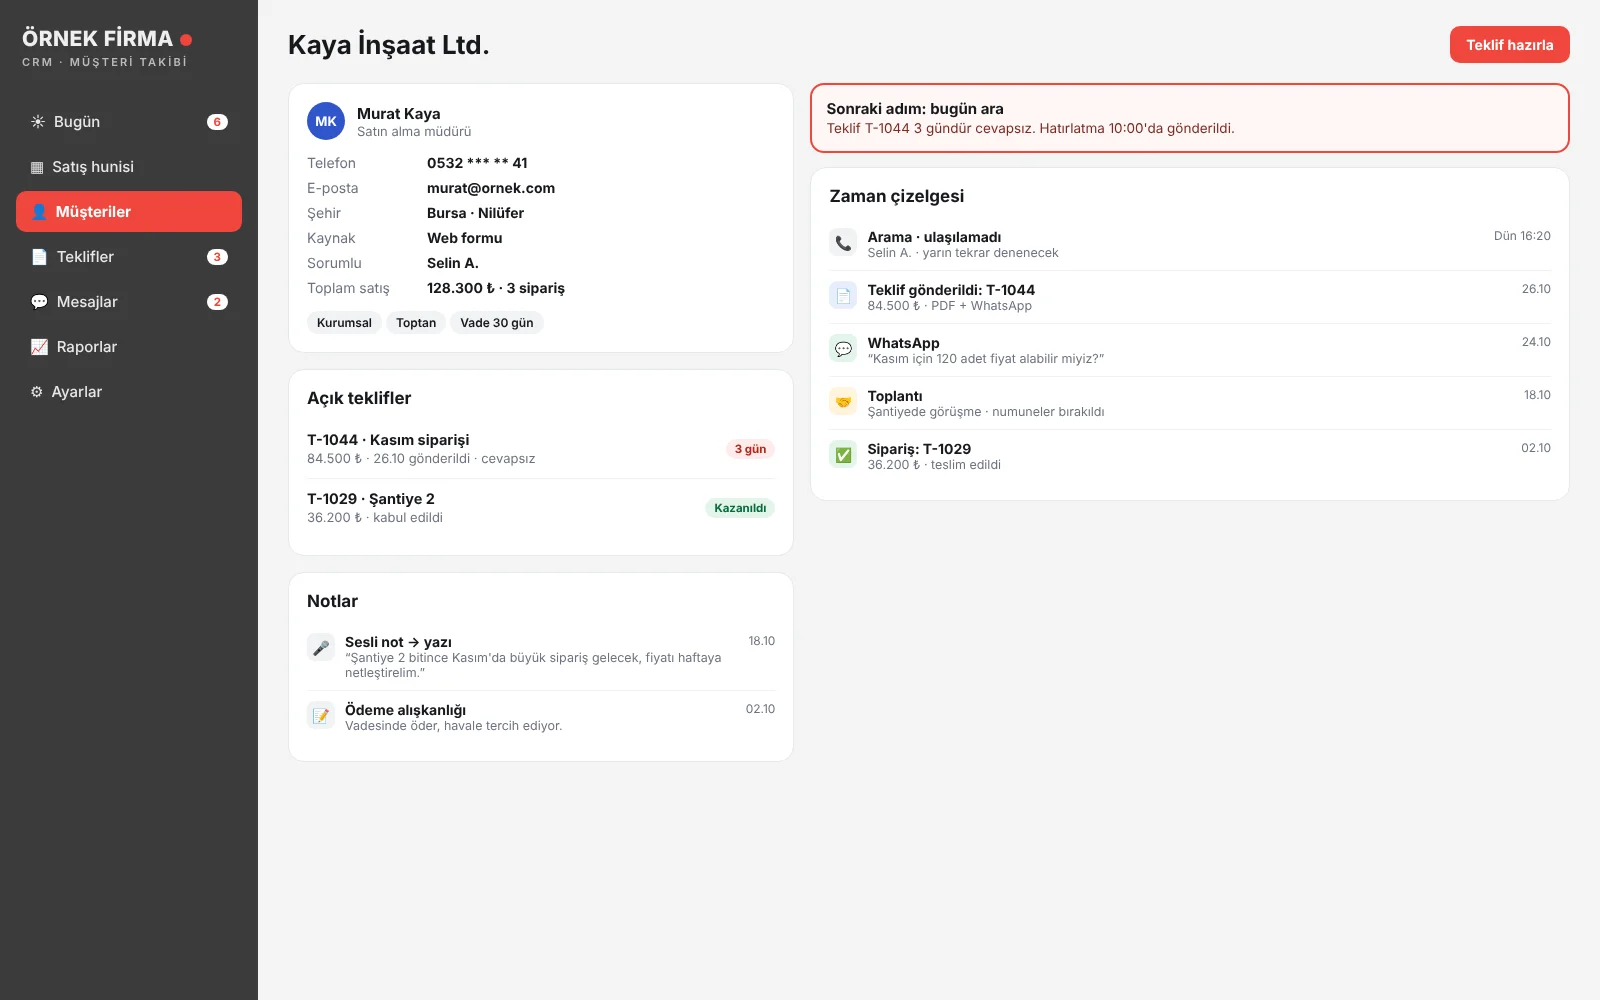Open the Teklifler section

[129, 257]
